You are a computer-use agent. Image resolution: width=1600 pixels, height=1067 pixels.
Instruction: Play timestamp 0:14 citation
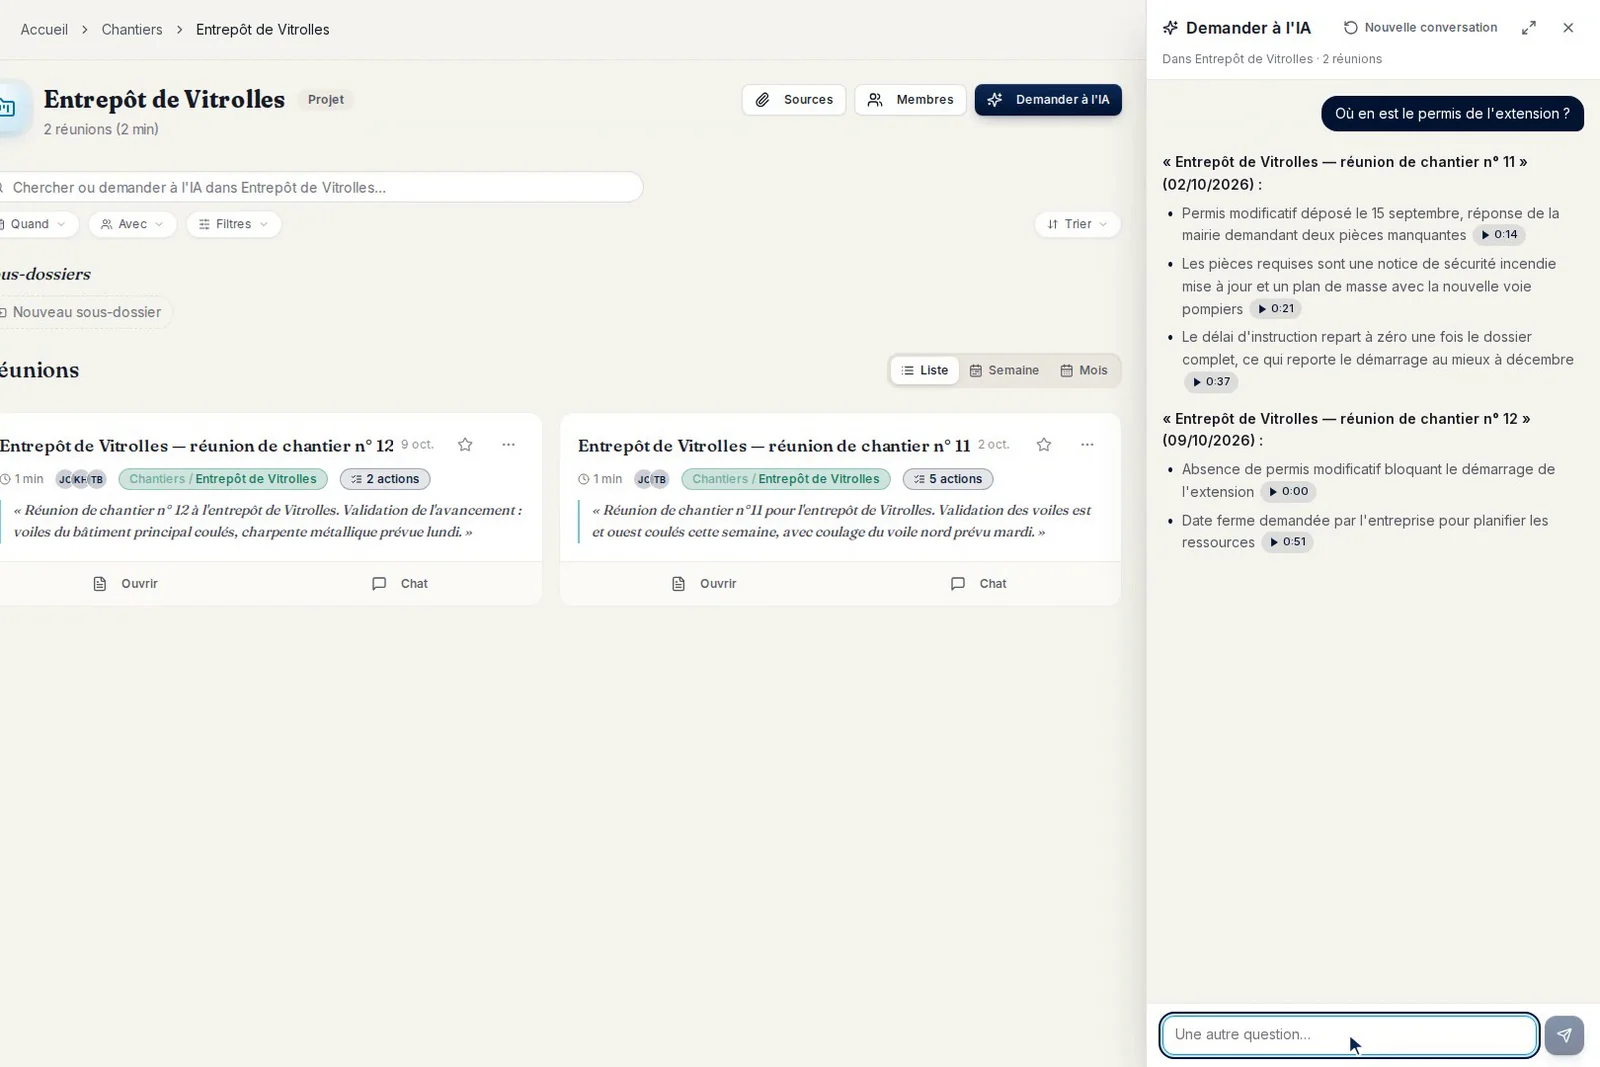(1498, 235)
